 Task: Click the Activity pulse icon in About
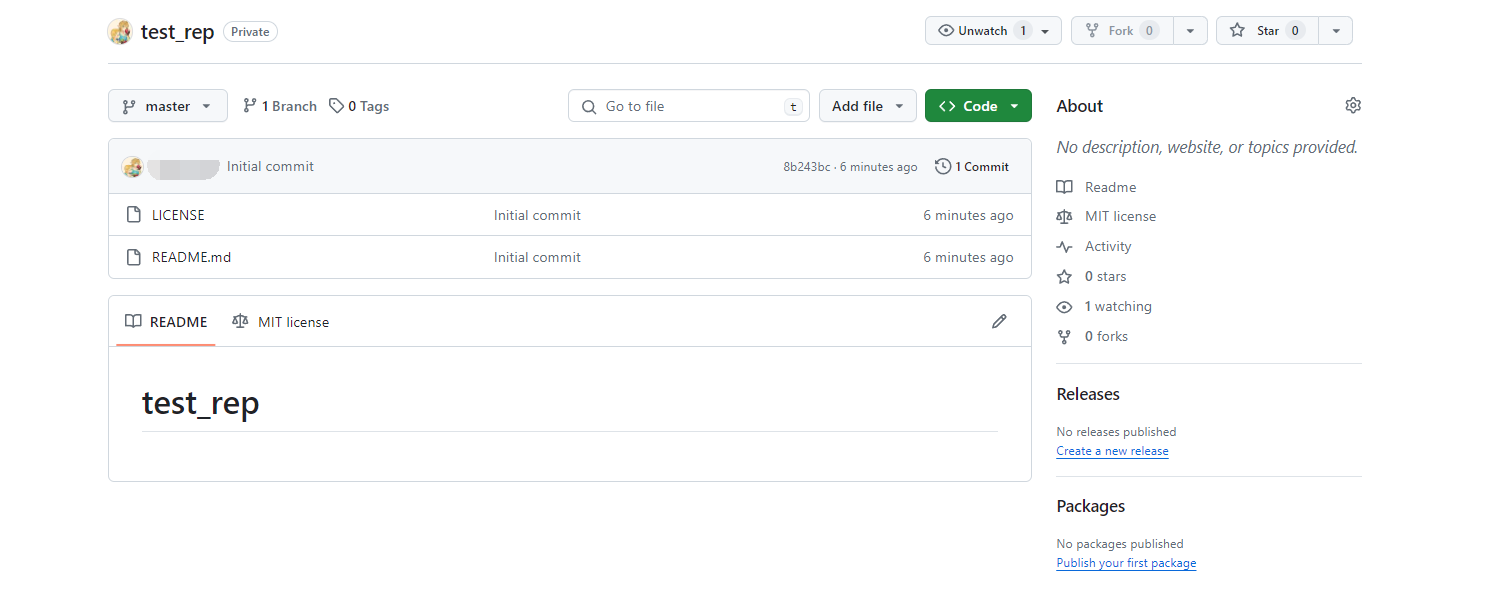(1064, 247)
